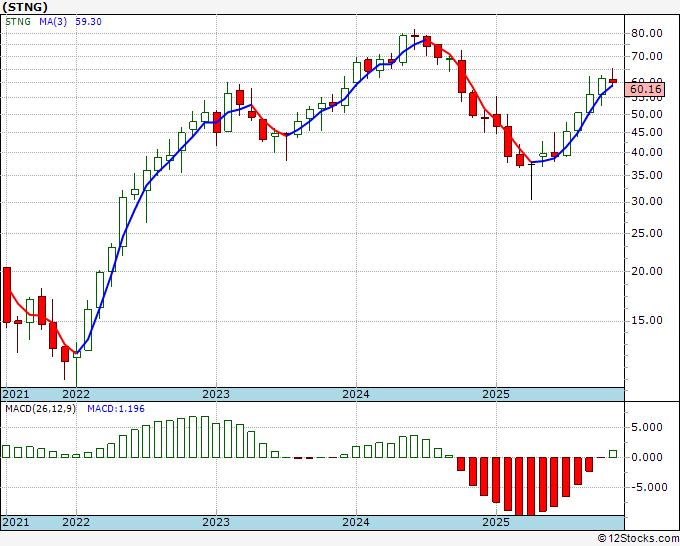Click the 2021 label on price chart axis
The width and height of the screenshot is (680, 546).
point(16,394)
